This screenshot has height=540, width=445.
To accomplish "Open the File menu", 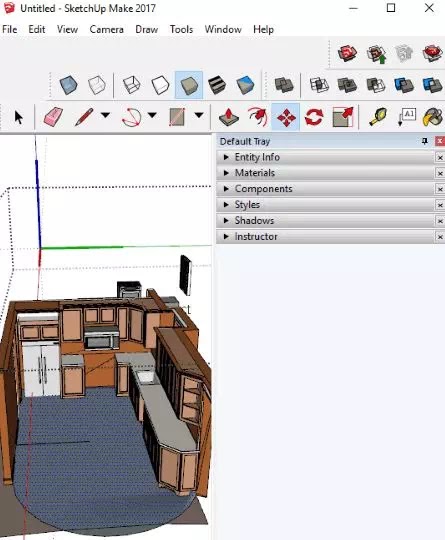I will 10,30.
